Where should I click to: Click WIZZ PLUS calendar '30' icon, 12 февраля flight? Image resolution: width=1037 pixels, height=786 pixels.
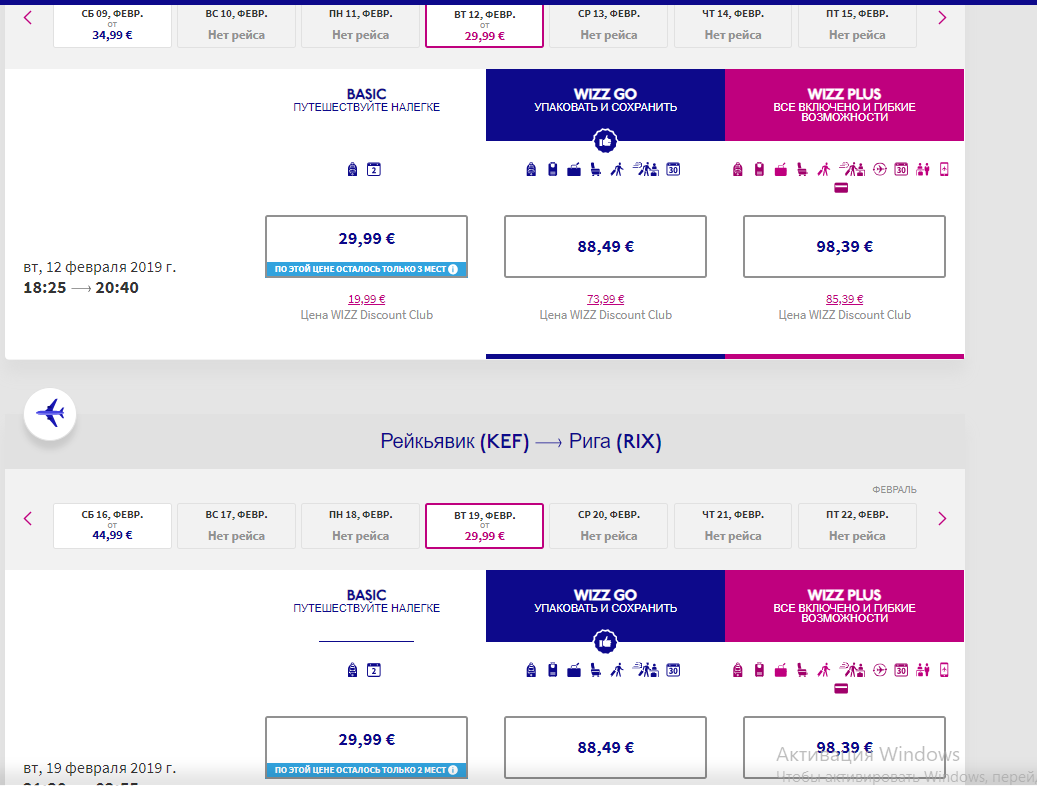901,169
